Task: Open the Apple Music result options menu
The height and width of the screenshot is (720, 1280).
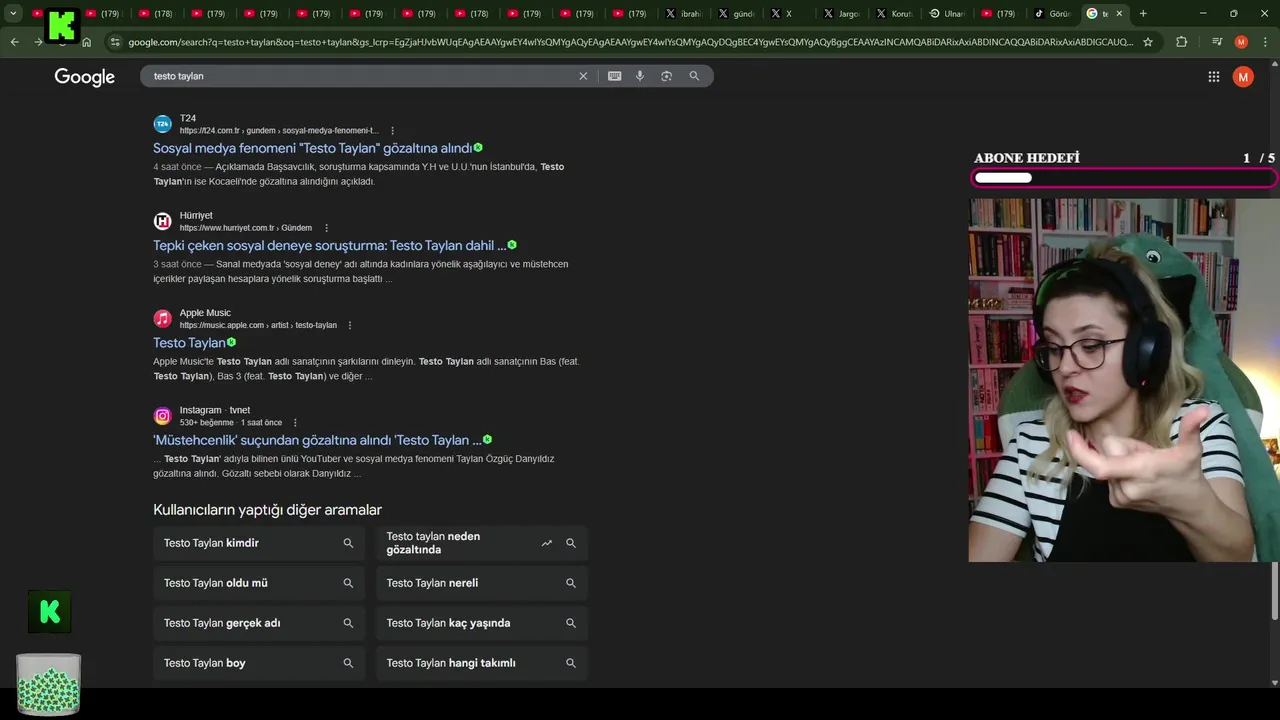Action: click(349, 325)
